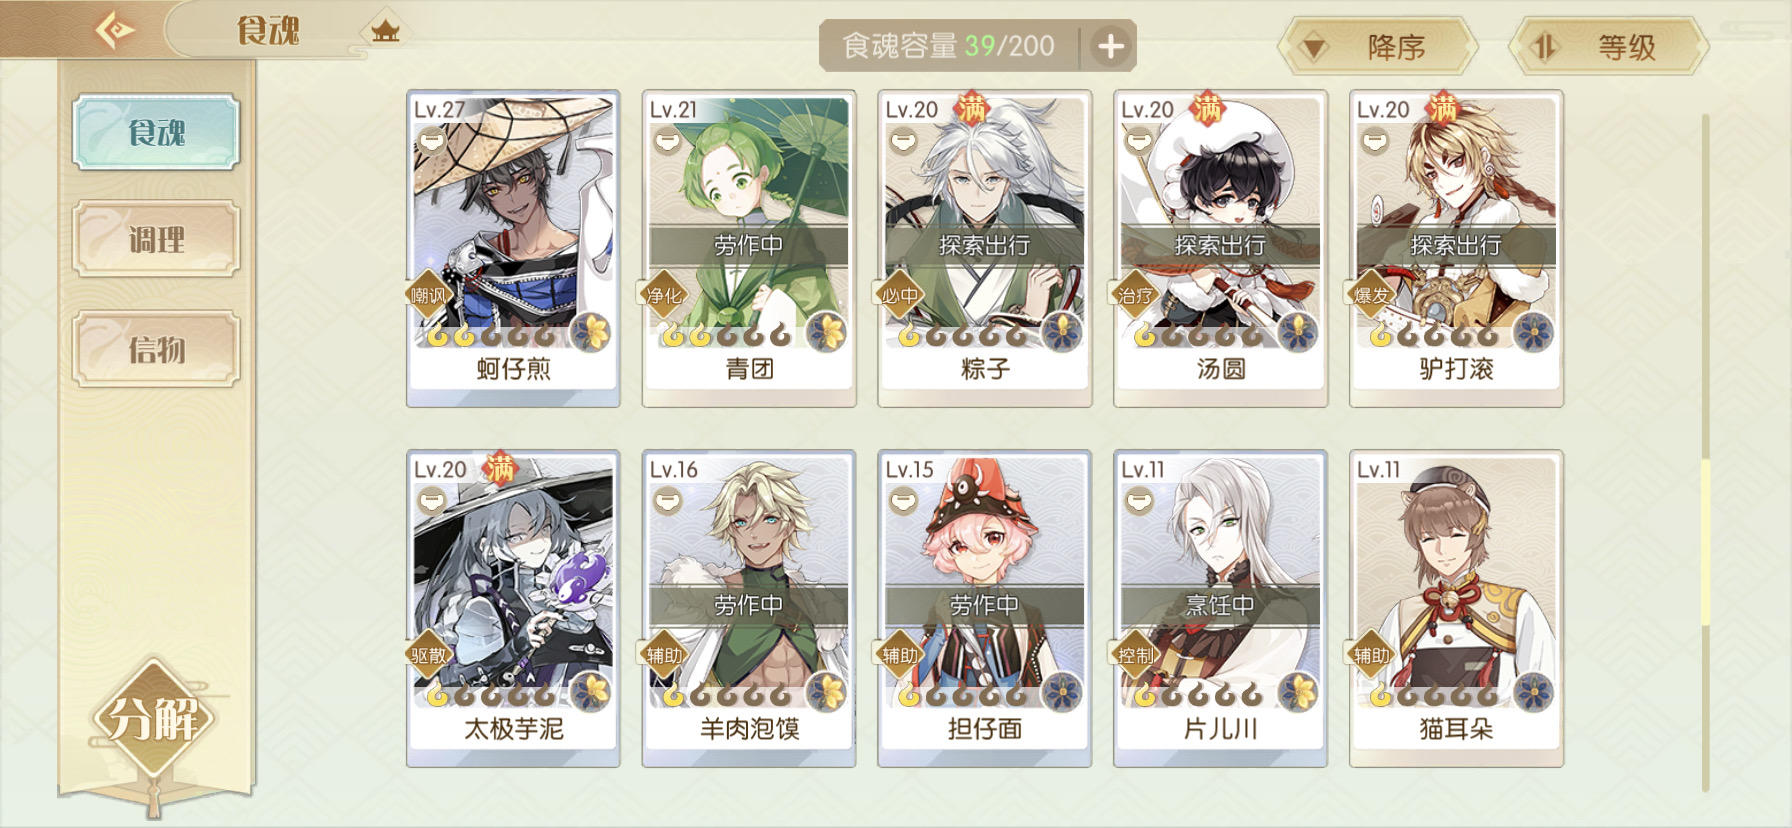Screen dimensions: 1792x828
Task: Click the 驱散 role badge on 太极芋泥
Action: tap(429, 654)
